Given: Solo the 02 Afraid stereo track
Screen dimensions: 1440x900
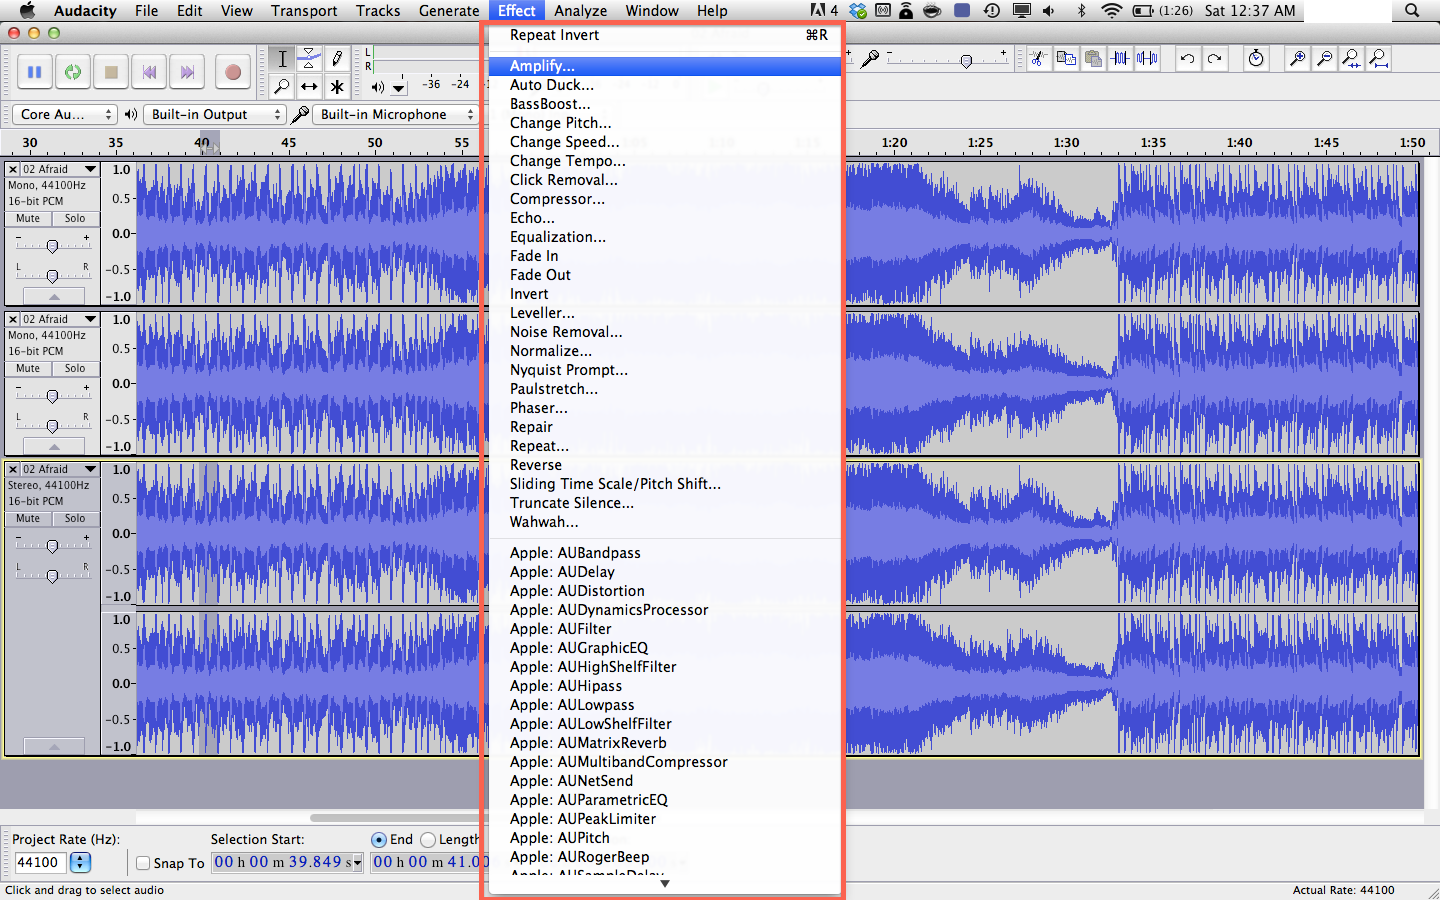Looking at the screenshot, I should coord(75,518).
